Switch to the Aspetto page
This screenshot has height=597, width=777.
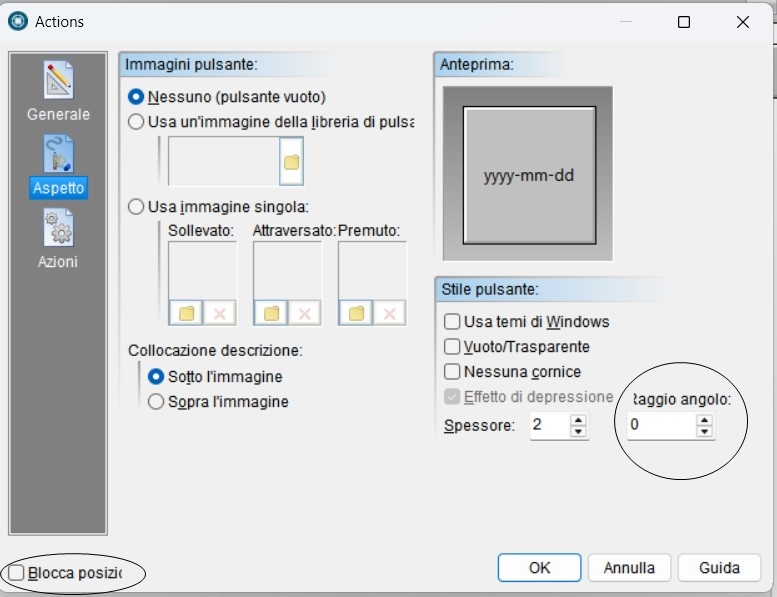(58, 167)
